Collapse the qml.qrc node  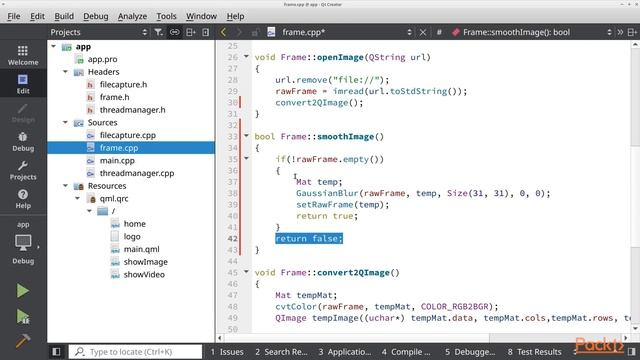(x=78, y=198)
